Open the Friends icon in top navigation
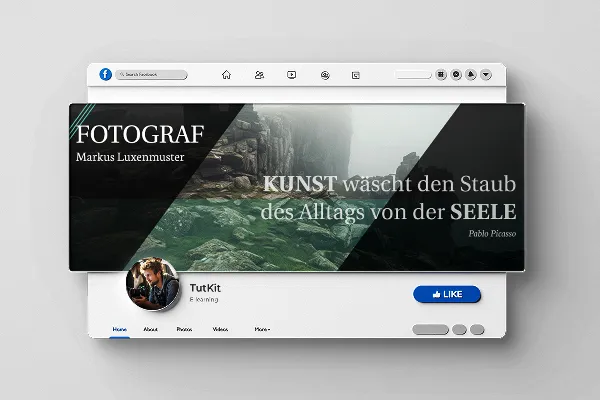Viewport: 600px width, 400px height. pos(259,75)
